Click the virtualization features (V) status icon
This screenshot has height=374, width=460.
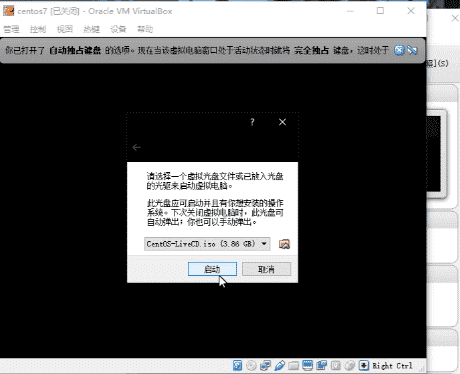(x=335, y=366)
